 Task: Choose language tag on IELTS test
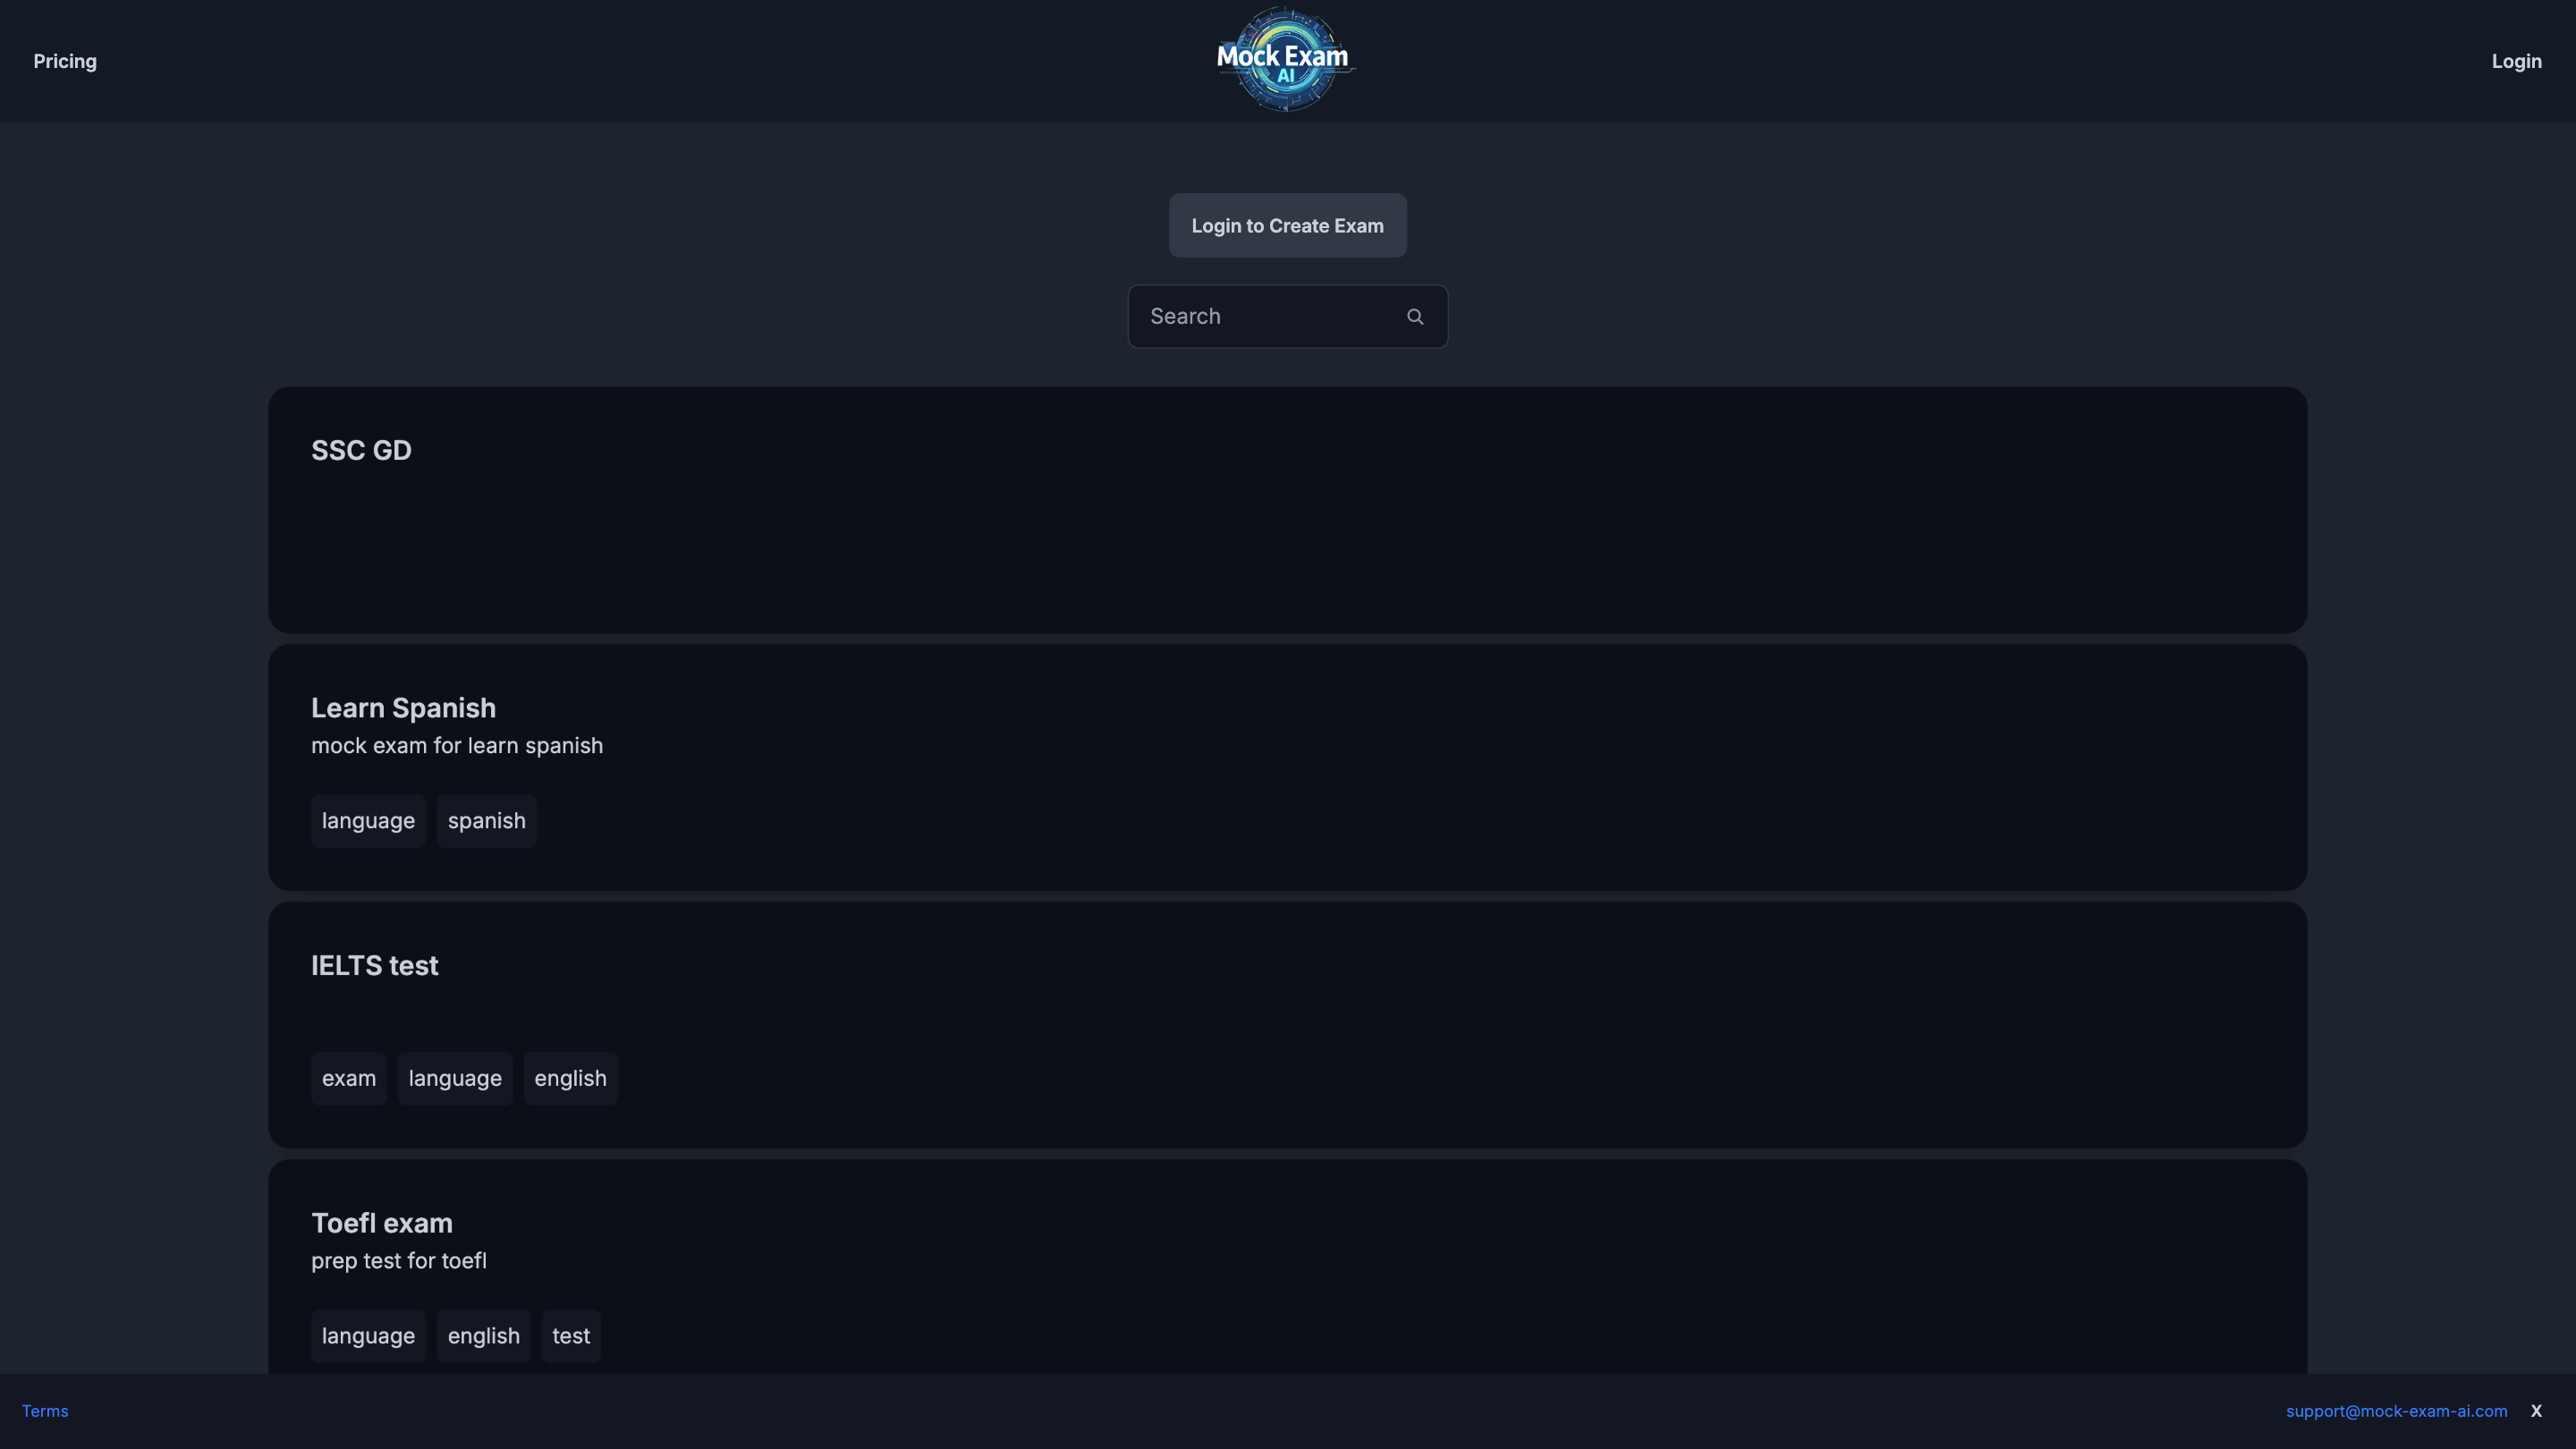coord(455,1078)
